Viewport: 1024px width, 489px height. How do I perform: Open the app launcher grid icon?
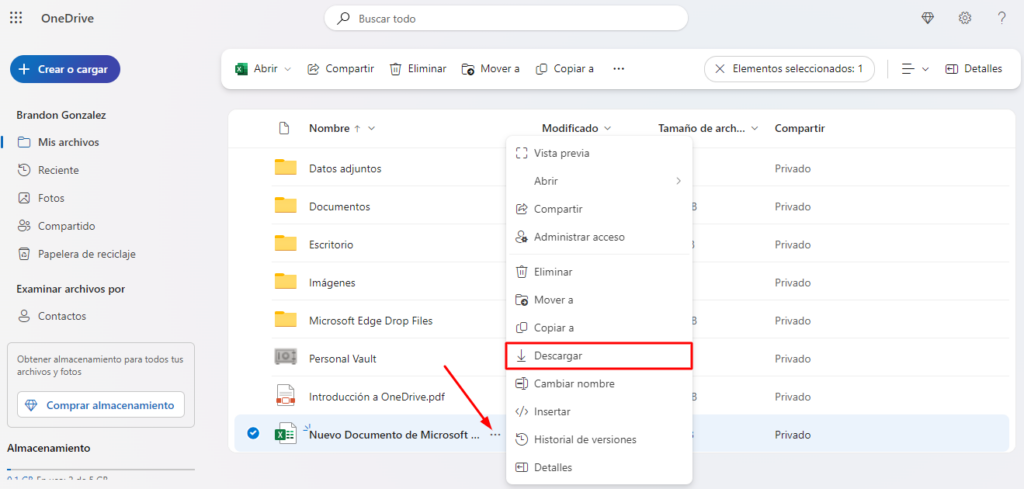(16, 18)
